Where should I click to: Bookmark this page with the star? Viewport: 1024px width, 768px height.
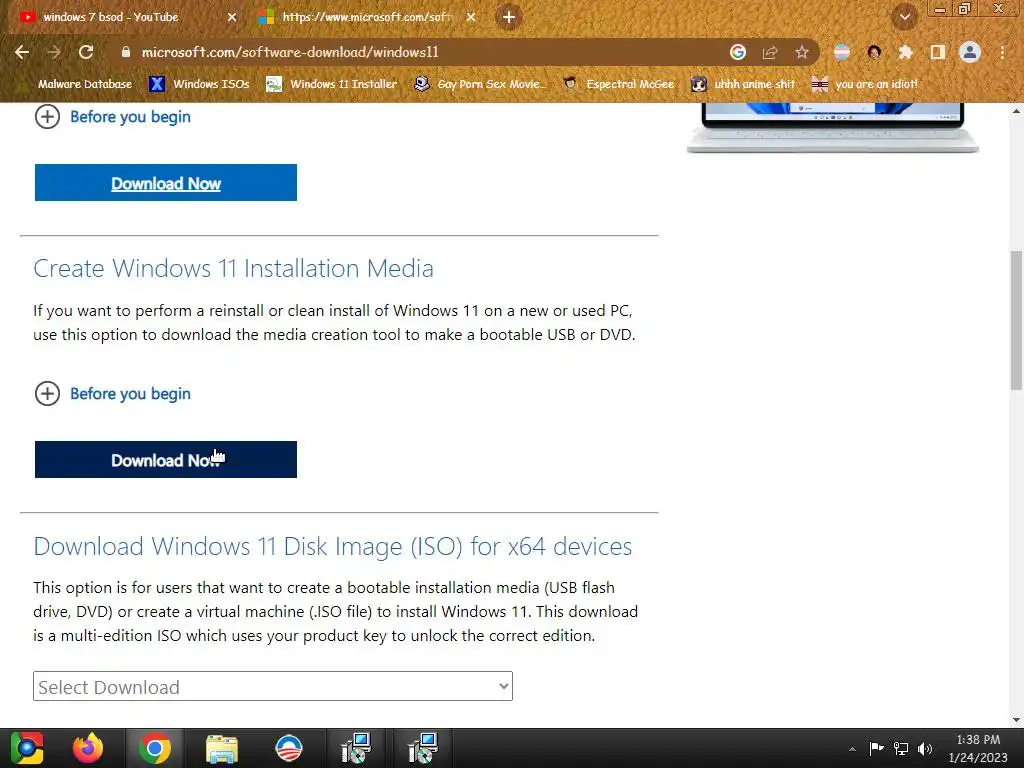802,52
